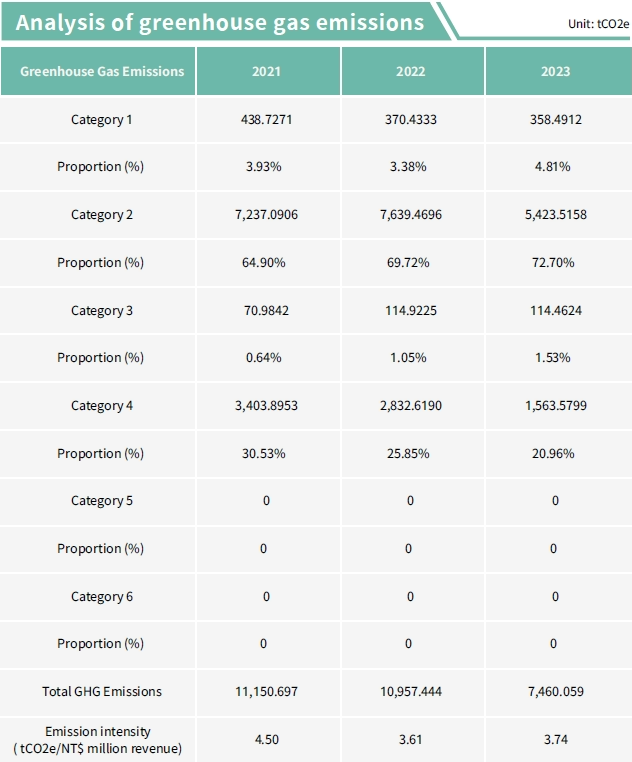
Task: Select the 25.85% proportion cell
Action: click(411, 453)
